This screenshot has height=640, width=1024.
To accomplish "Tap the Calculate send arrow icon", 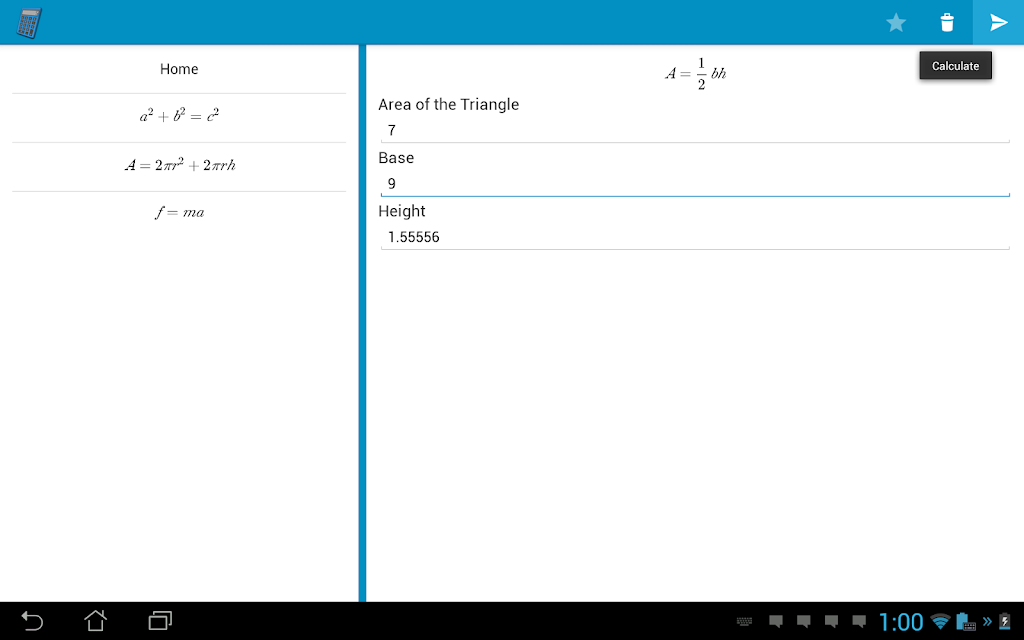I will click(999, 23).
